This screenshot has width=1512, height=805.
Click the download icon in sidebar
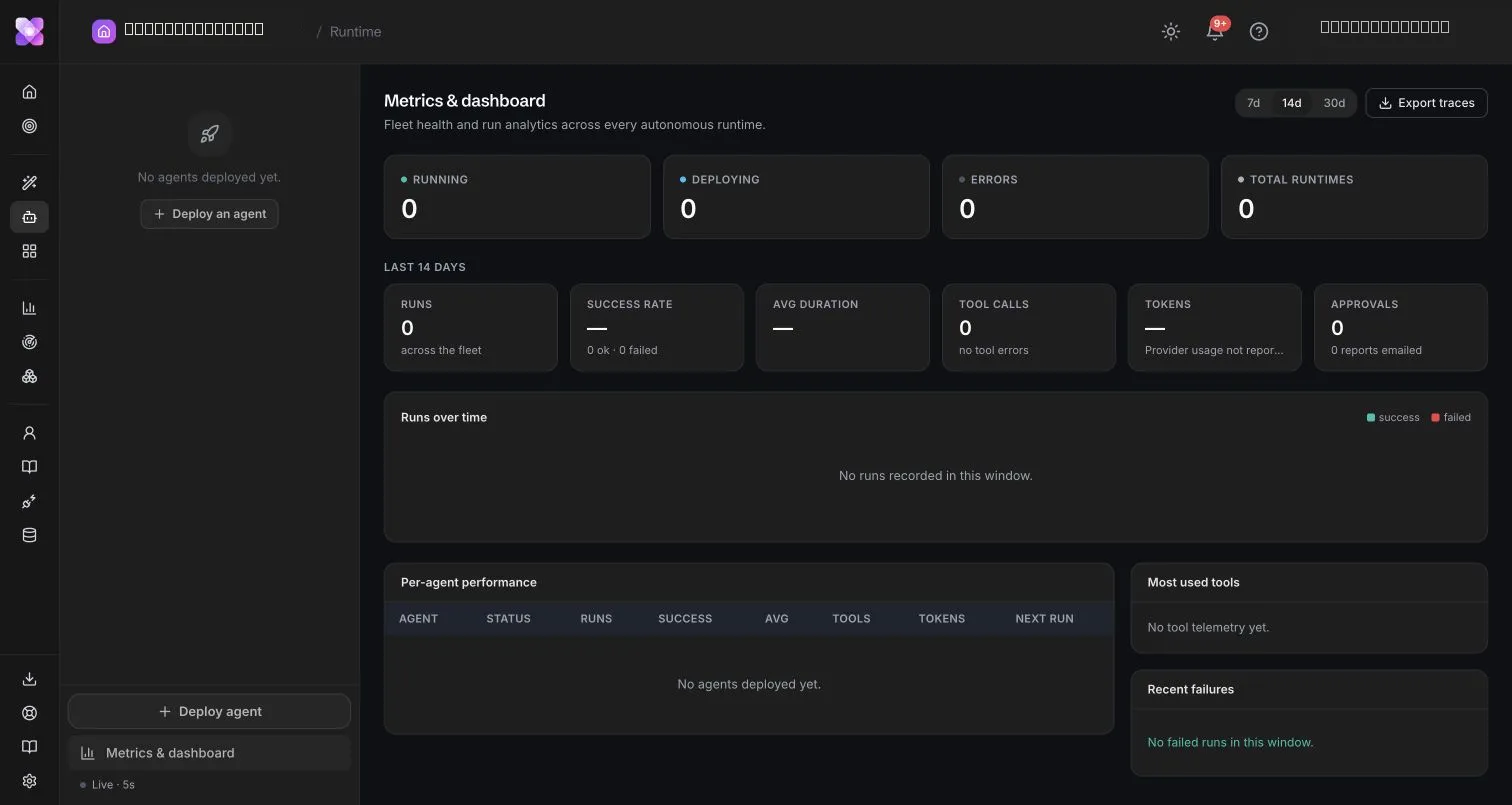(29, 679)
